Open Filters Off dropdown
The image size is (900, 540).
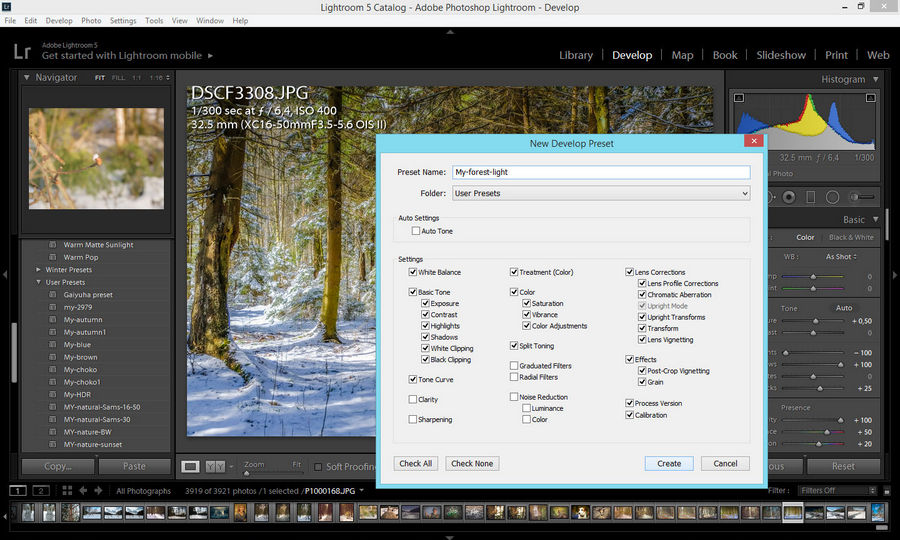(837, 491)
